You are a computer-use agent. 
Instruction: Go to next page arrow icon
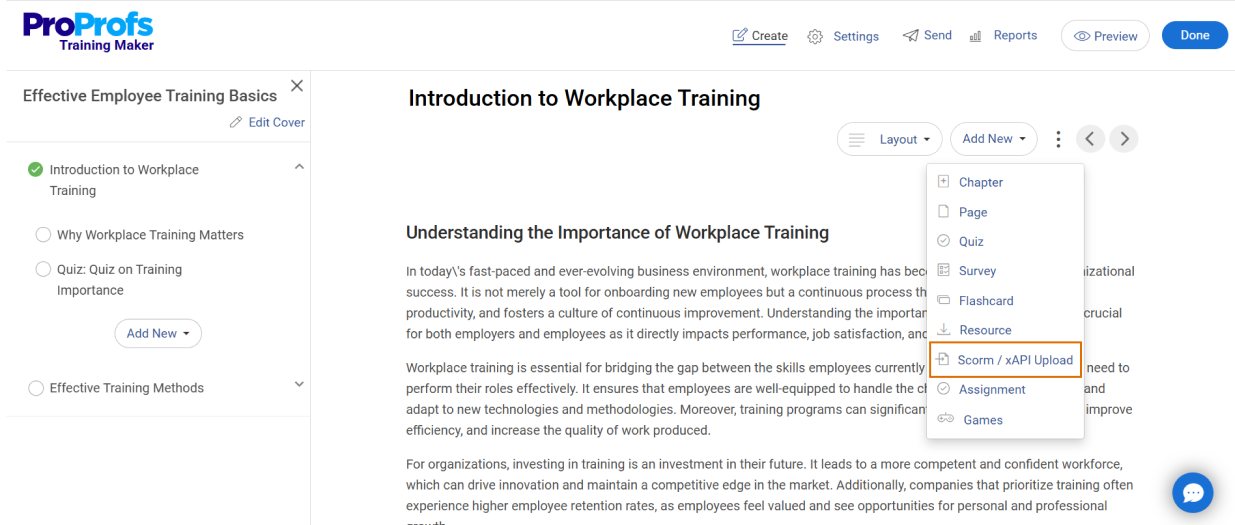coord(1125,139)
